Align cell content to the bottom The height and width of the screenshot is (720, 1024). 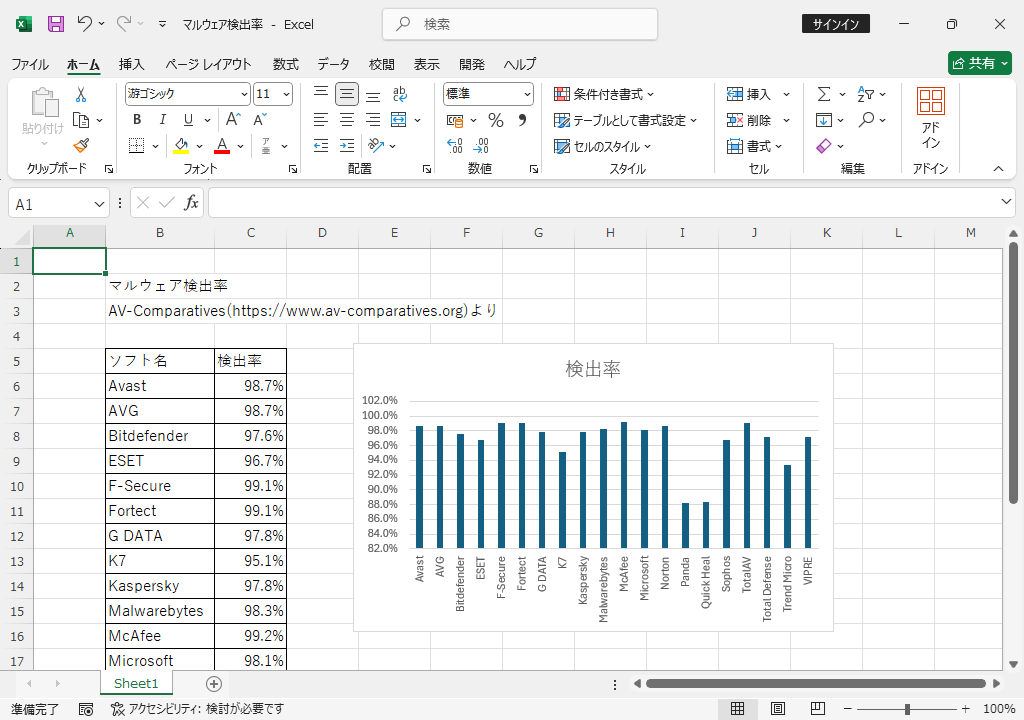[373, 94]
